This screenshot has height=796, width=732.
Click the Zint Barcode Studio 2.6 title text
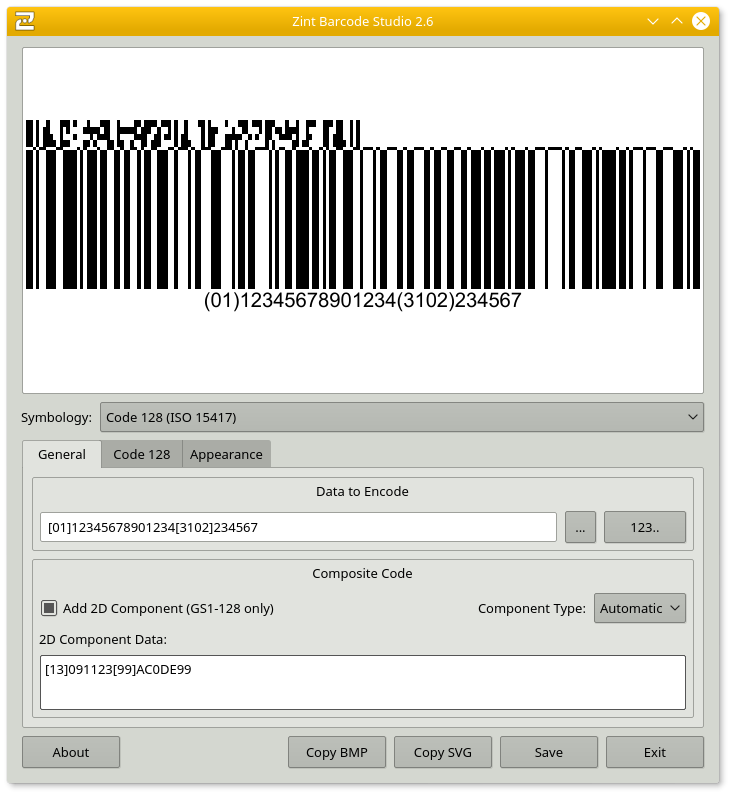tap(362, 21)
